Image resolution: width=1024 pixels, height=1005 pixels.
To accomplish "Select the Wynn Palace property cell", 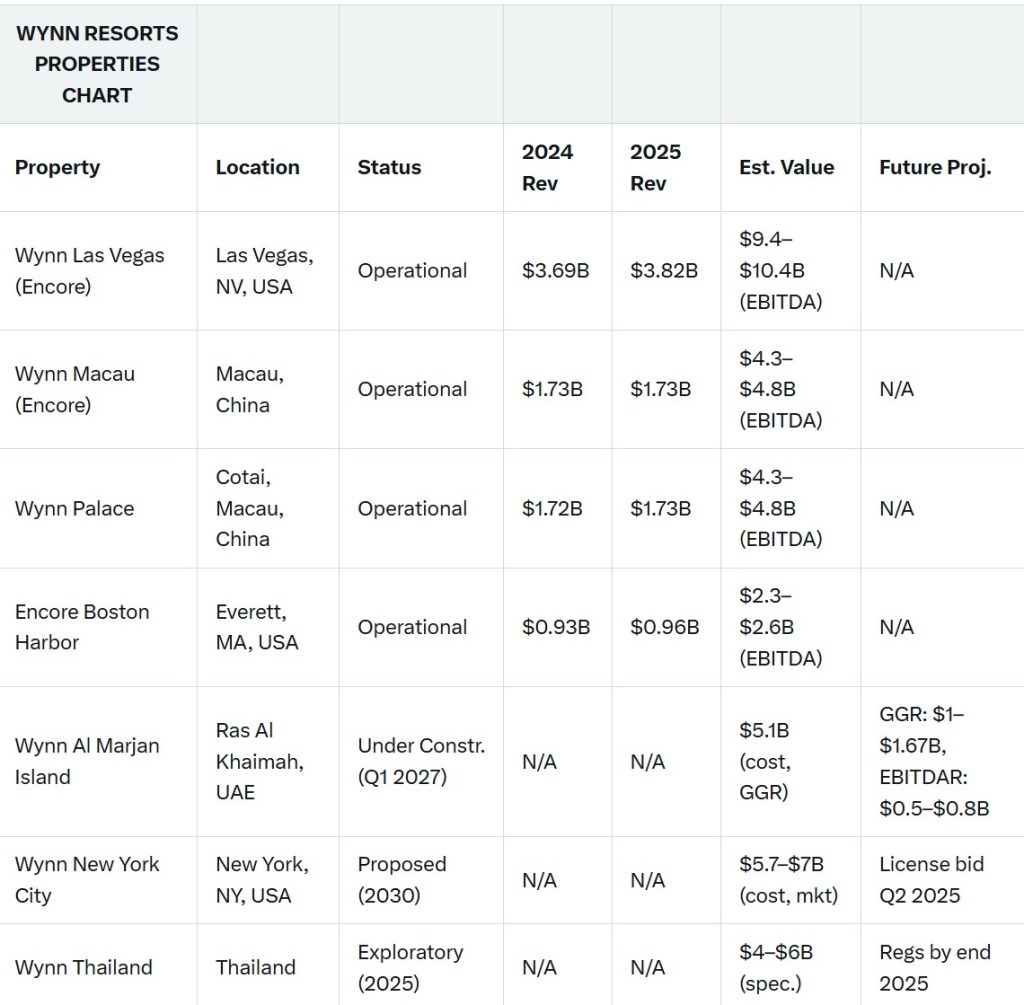I will point(74,508).
